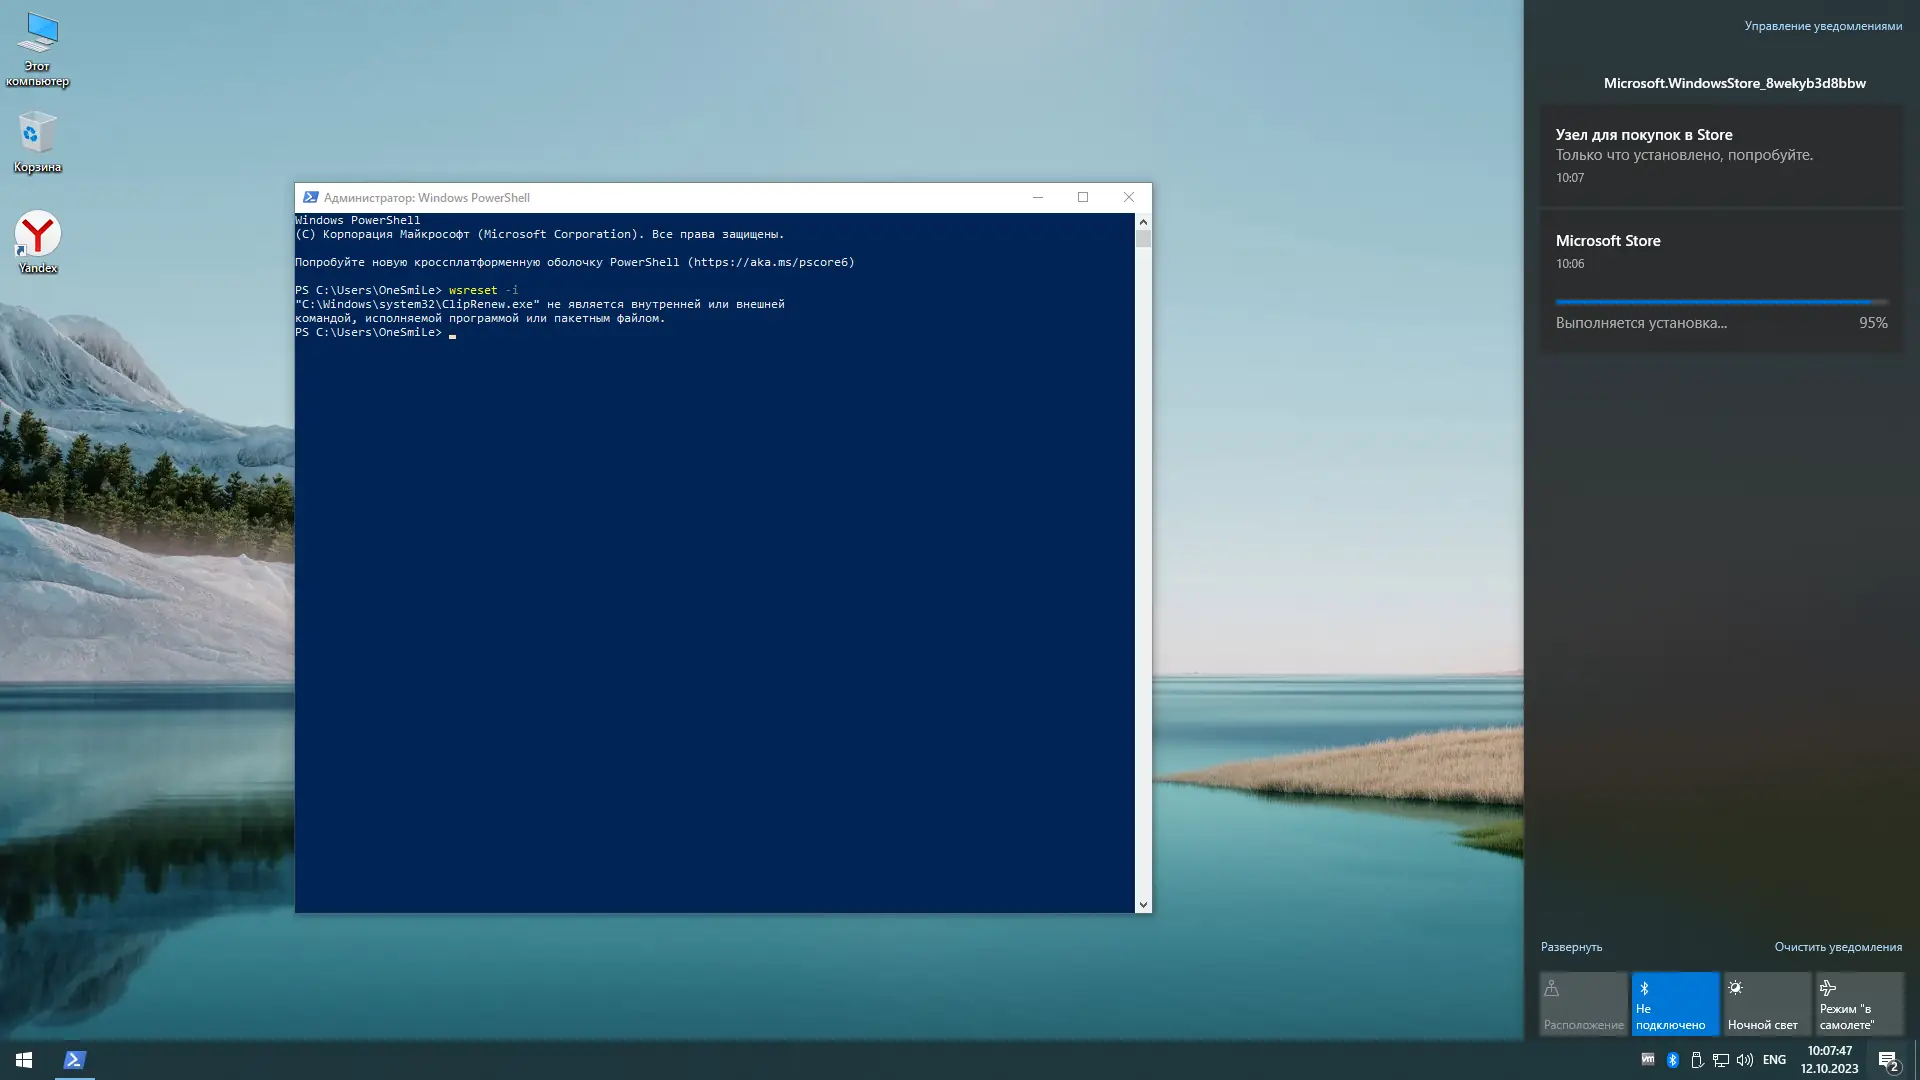This screenshot has width=1920, height=1080.
Task: Click the ENG language switcher
Action: pyautogui.click(x=1774, y=1060)
